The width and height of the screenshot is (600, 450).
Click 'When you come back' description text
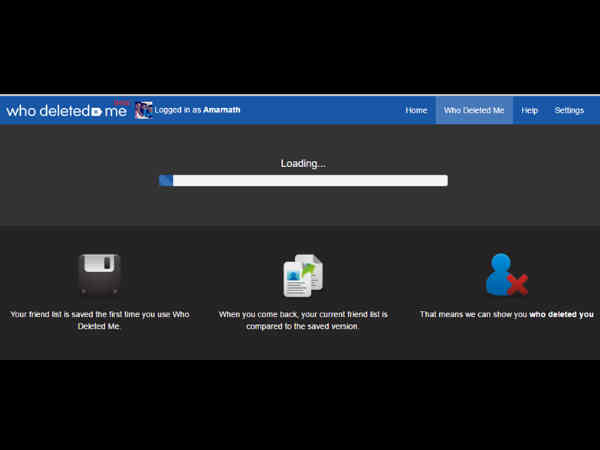[x=303, y=320]
